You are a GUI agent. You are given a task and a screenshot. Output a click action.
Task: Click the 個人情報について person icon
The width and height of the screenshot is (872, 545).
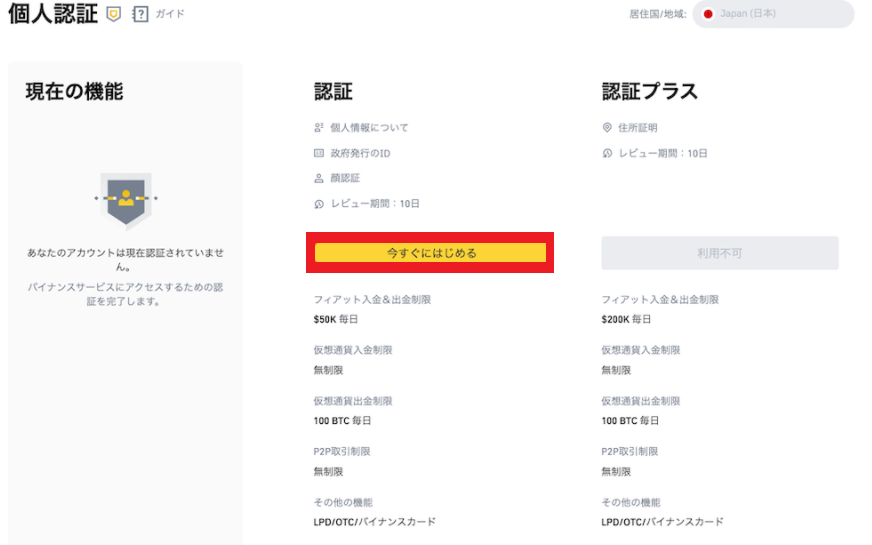click(319, 127)
